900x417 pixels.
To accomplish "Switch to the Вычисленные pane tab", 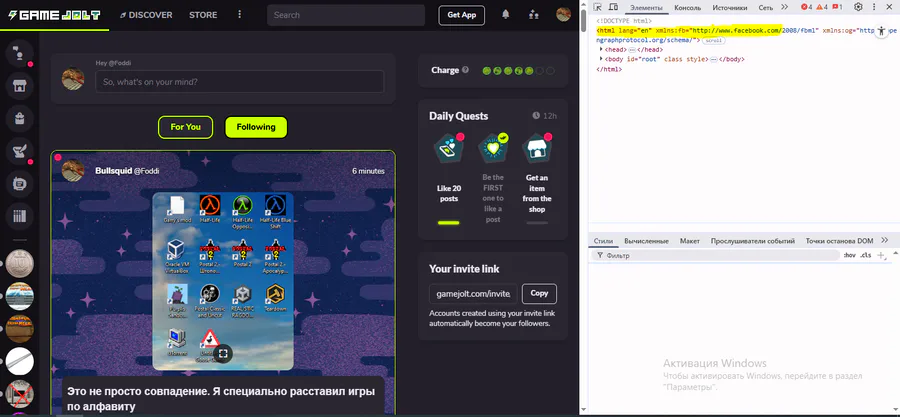I will coord(646,241).
